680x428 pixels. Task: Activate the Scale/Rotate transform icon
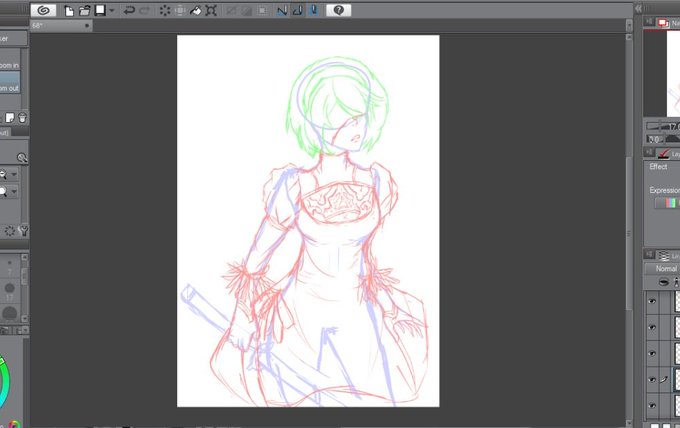211,10
